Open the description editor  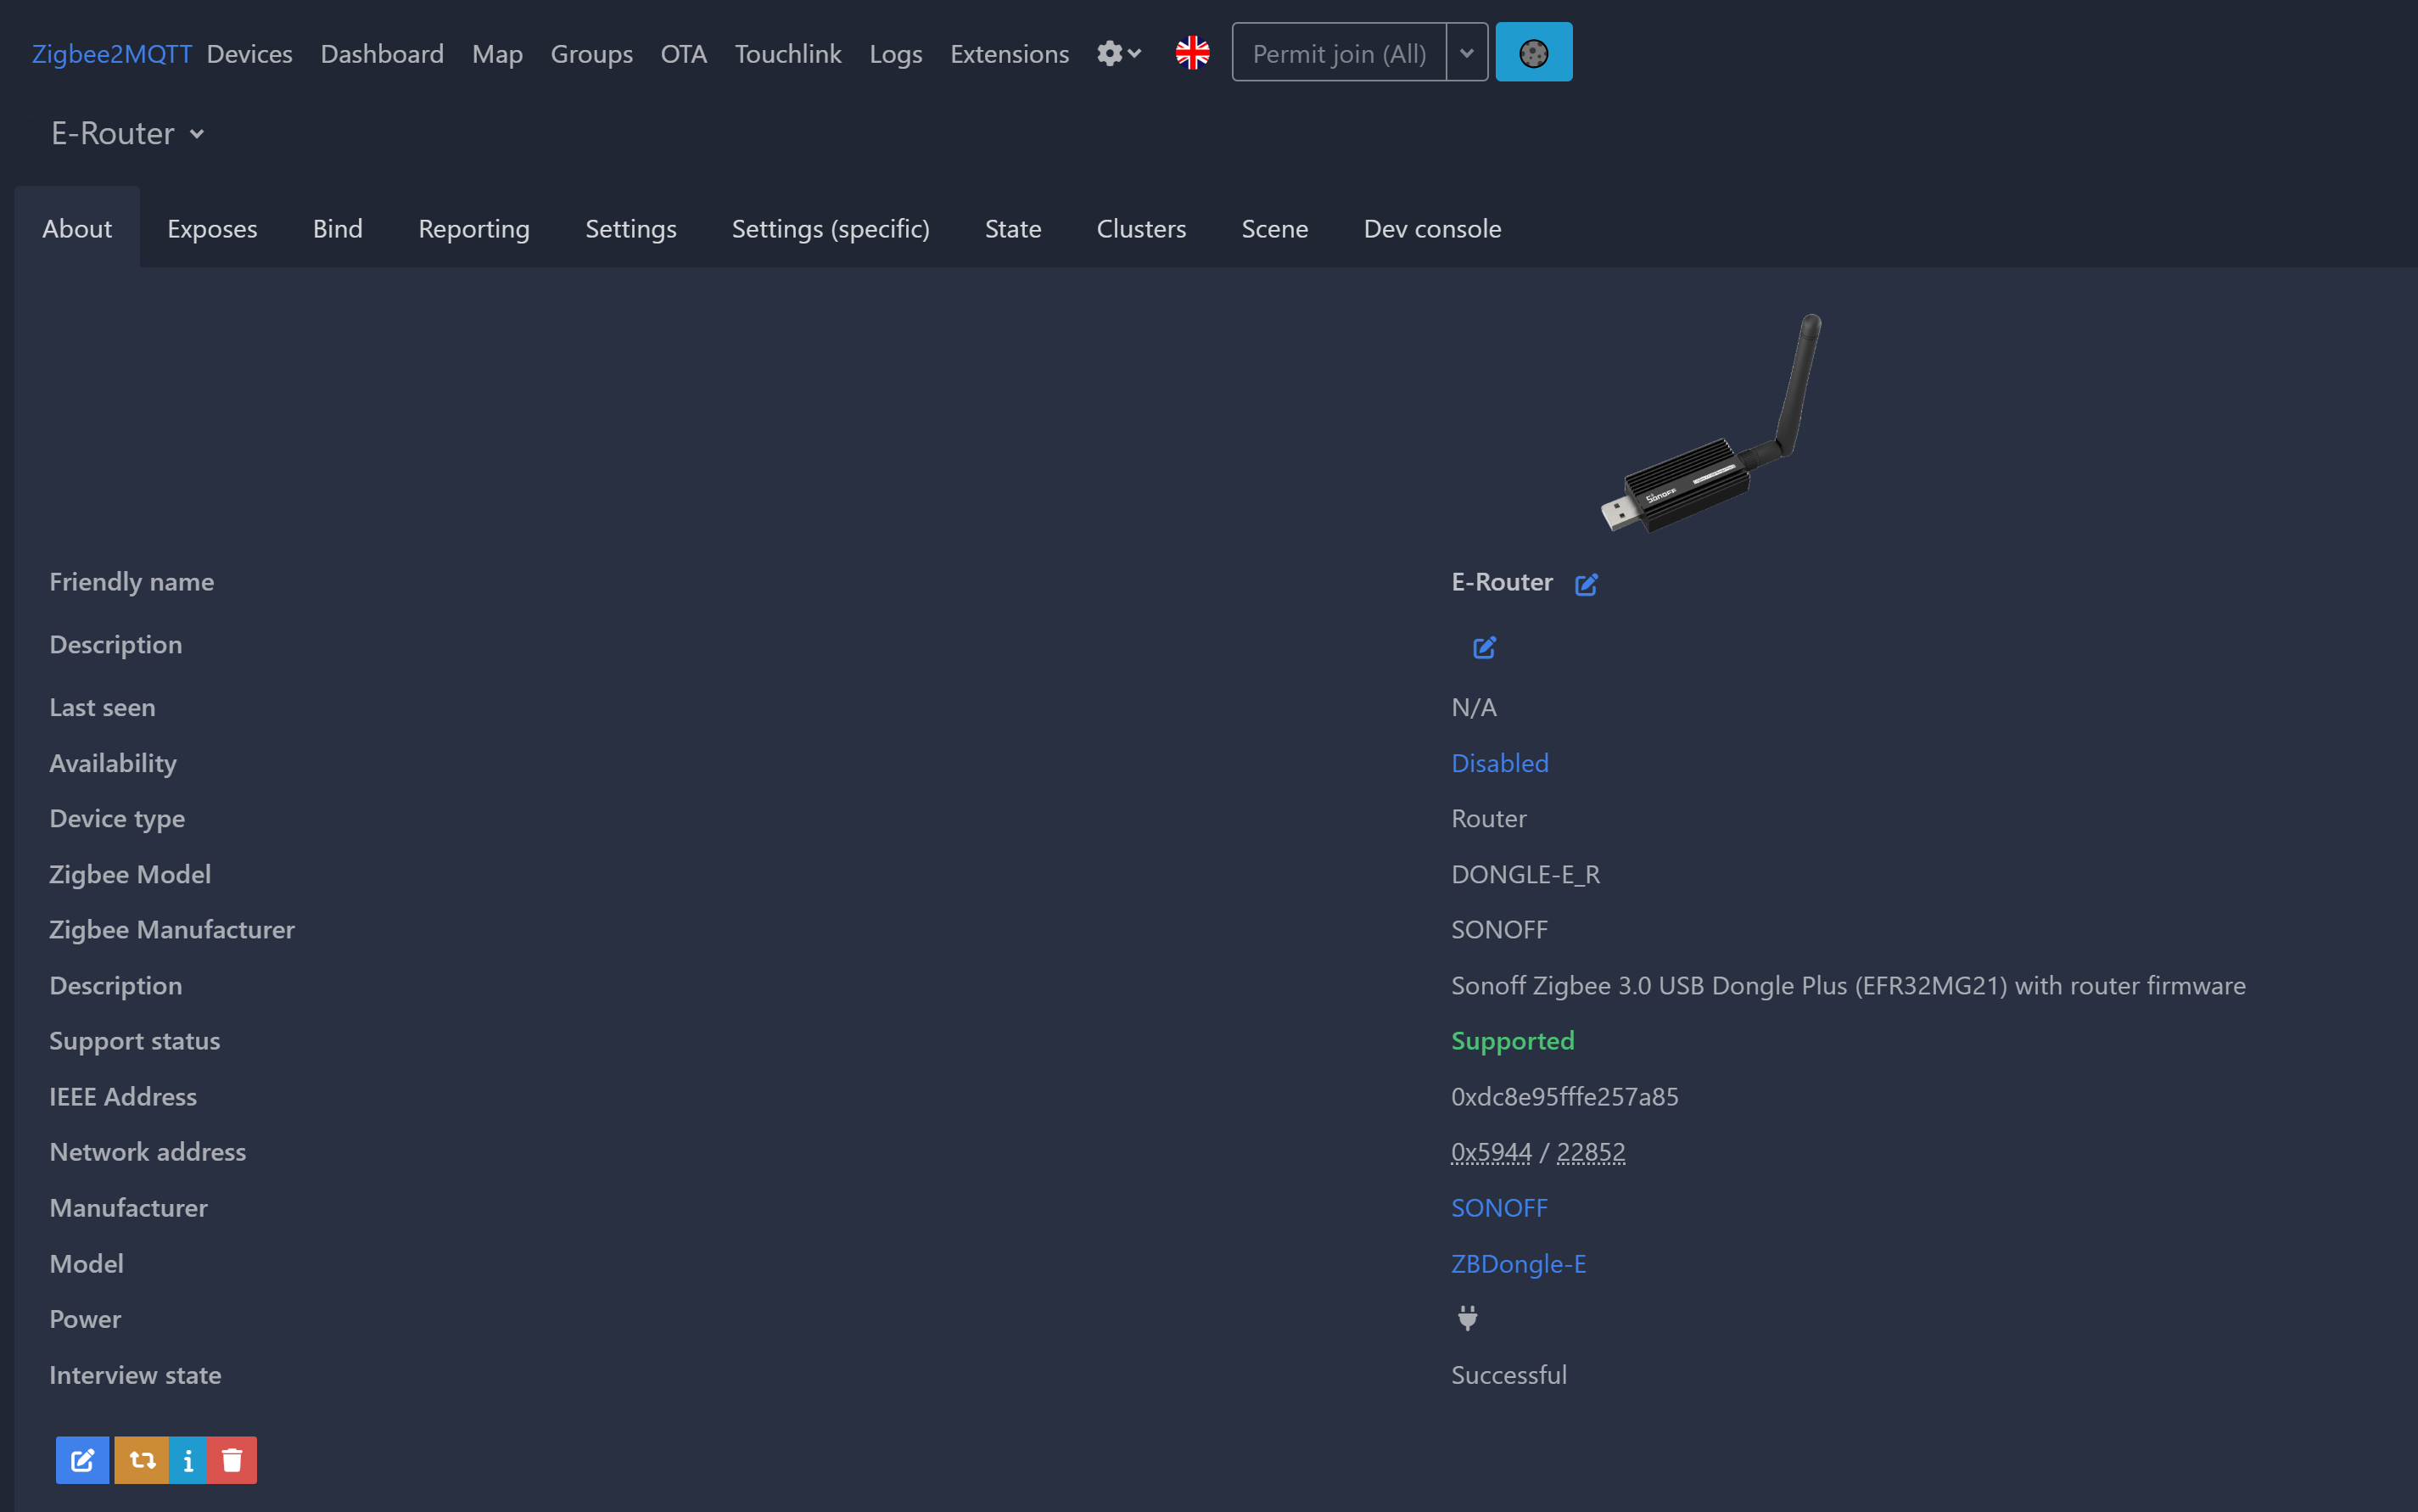1484,647
